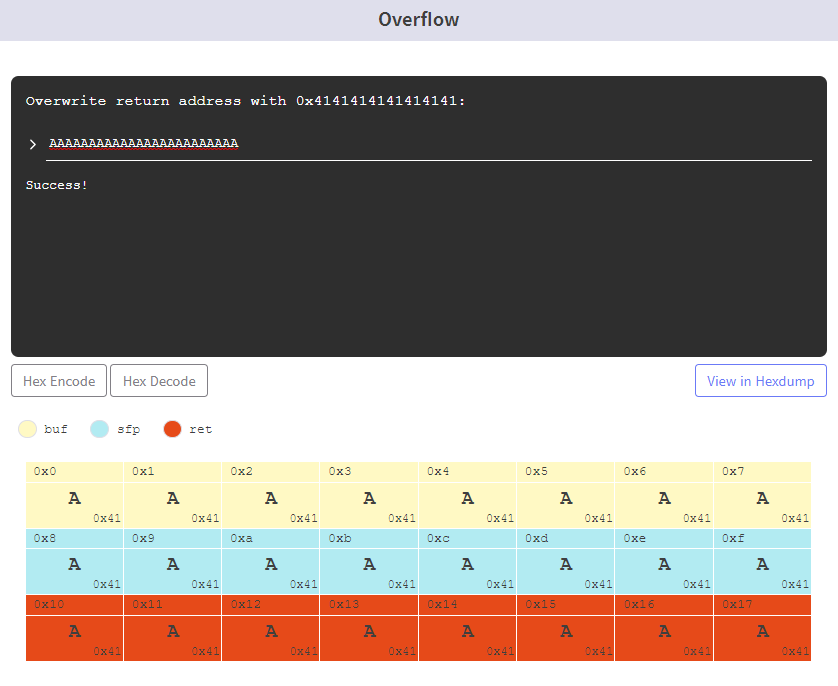Viewport: 838px width, 686px height.
Task: Click ret cell offset 0x12
Action: 271,628
